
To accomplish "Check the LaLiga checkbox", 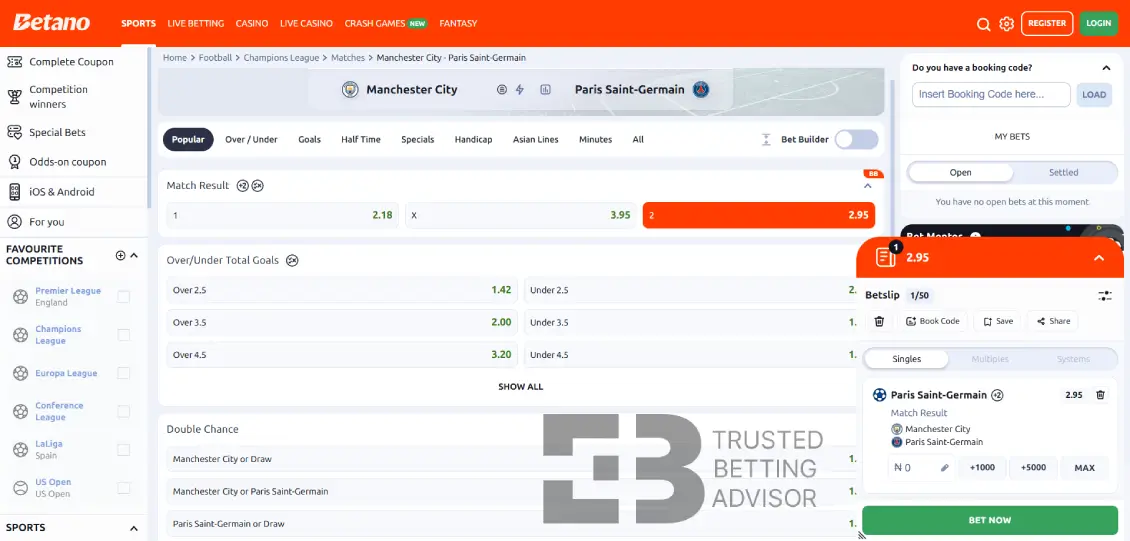I will [x=124, y=450].
